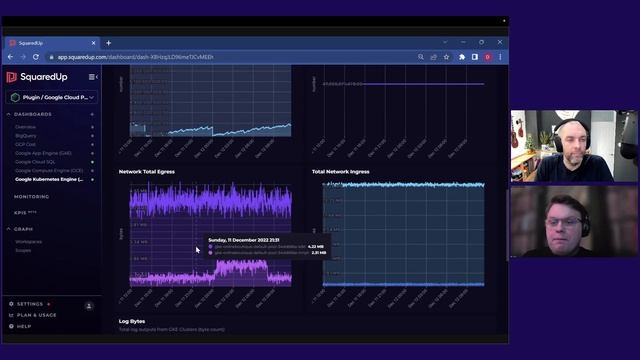Open Google Compute Engine (GCE) dashboard
Viewport: 640px width, 360px height.
tap(49, 171)
